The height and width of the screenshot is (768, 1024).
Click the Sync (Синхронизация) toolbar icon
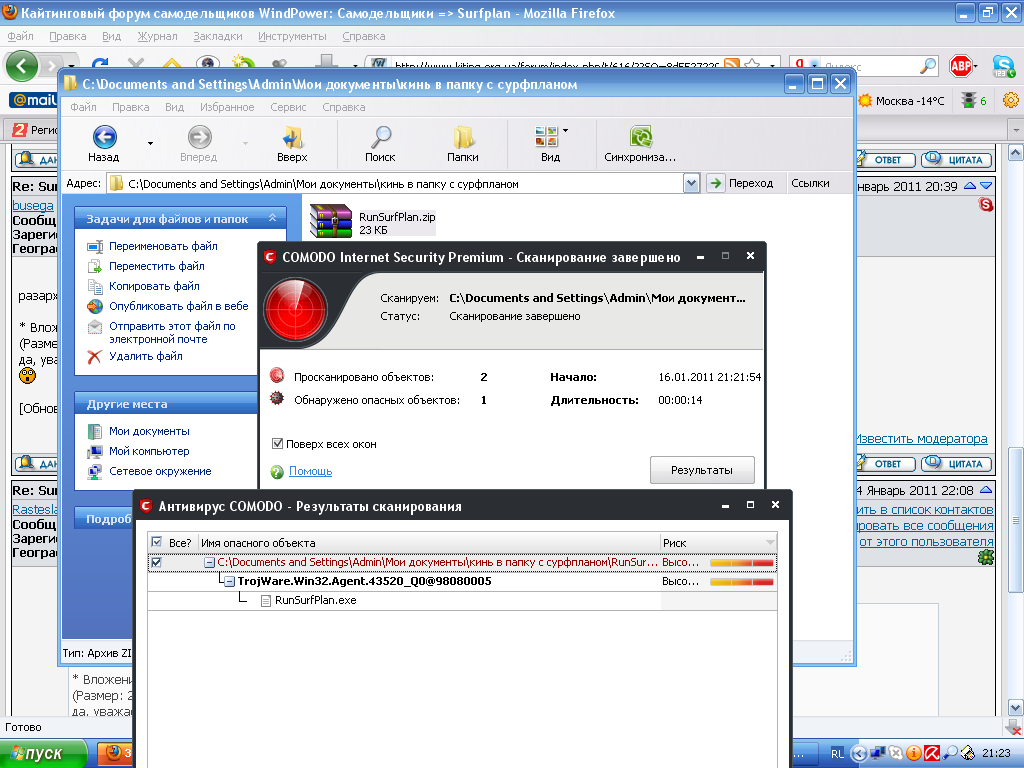click(x=640, y=137)
